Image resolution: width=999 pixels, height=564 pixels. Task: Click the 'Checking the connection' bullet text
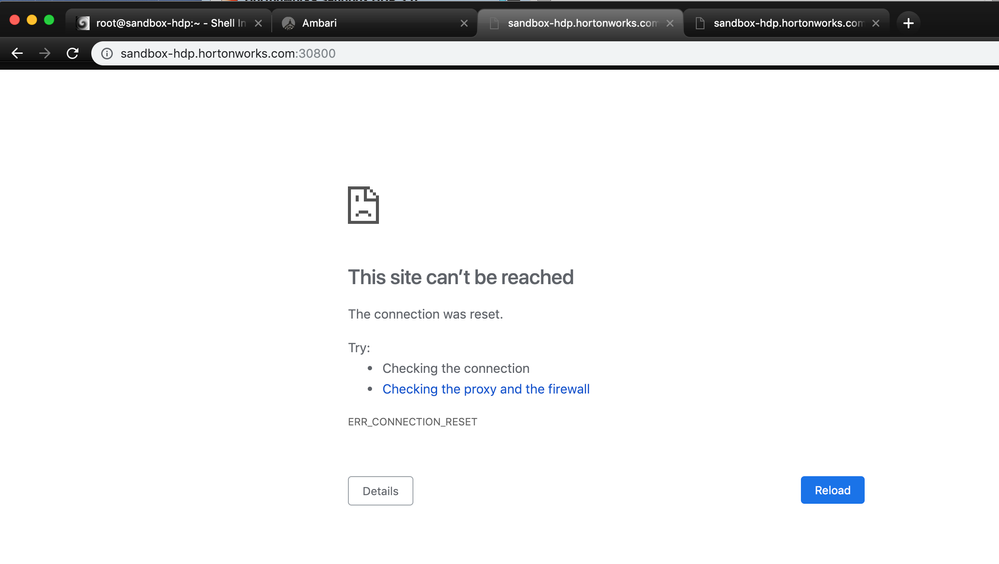(x=456, y=368)
